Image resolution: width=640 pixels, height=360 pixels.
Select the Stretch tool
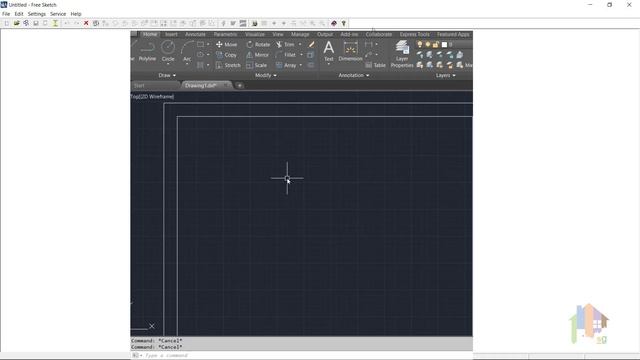(x=228, y=65)
